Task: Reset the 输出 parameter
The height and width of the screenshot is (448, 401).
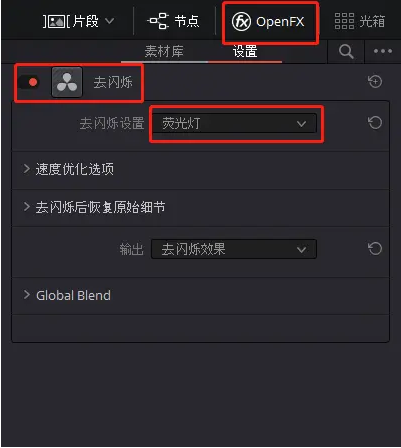Action: (375, 249)
